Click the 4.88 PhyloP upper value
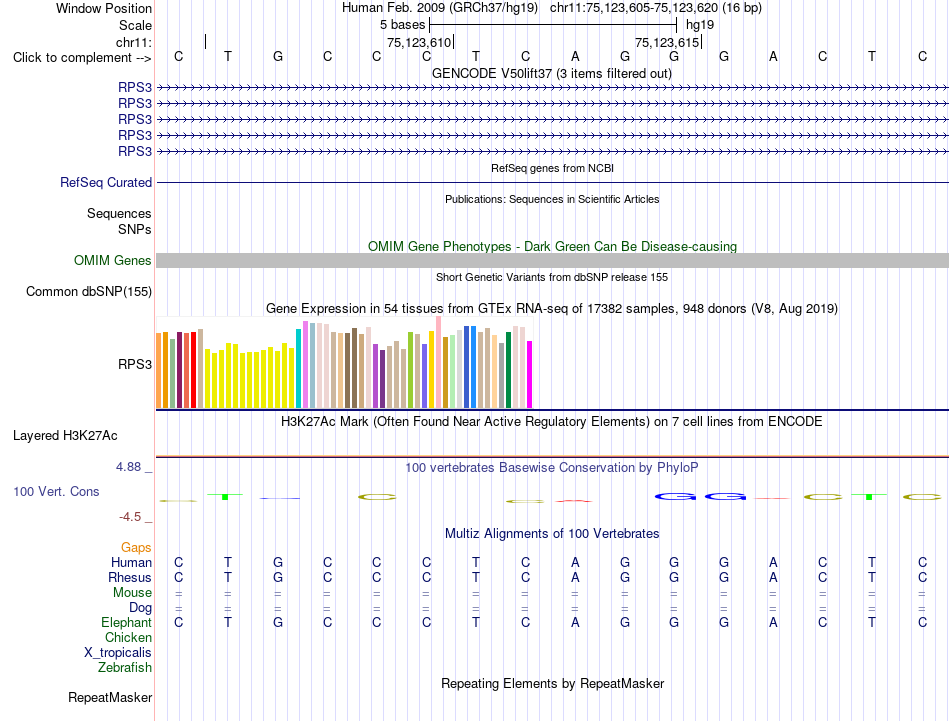 click(128, 467)
